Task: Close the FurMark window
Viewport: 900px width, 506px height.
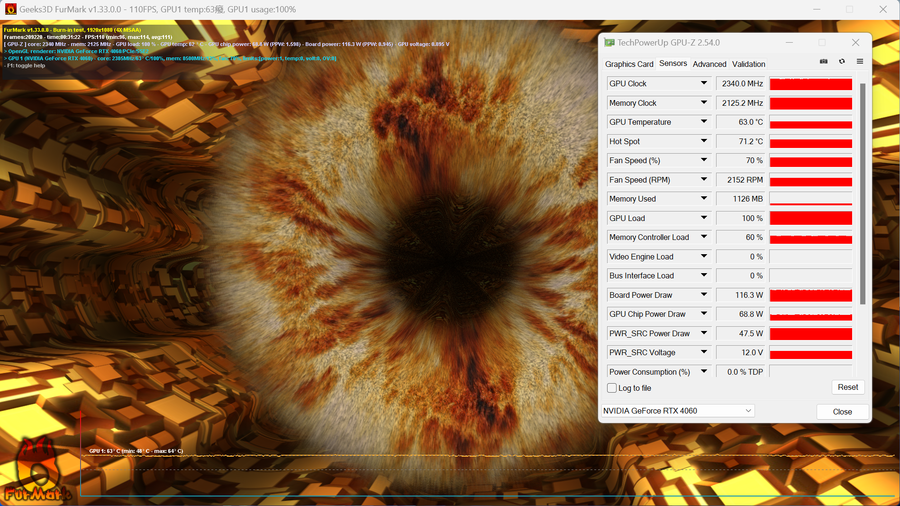Action: coord(883,9)
